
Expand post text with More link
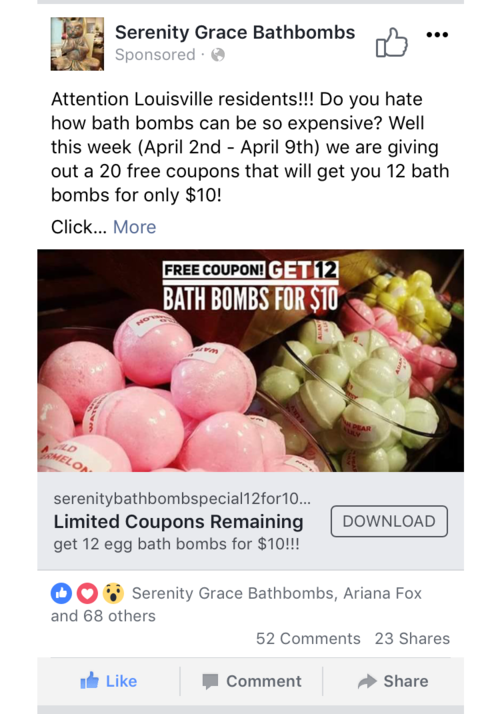click(134, 227)
